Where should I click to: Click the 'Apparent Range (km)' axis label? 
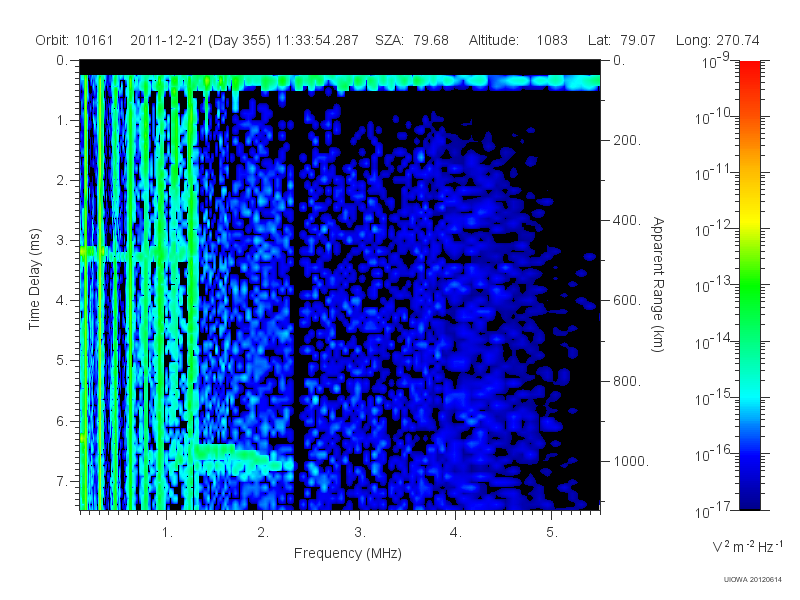point(658,284)
